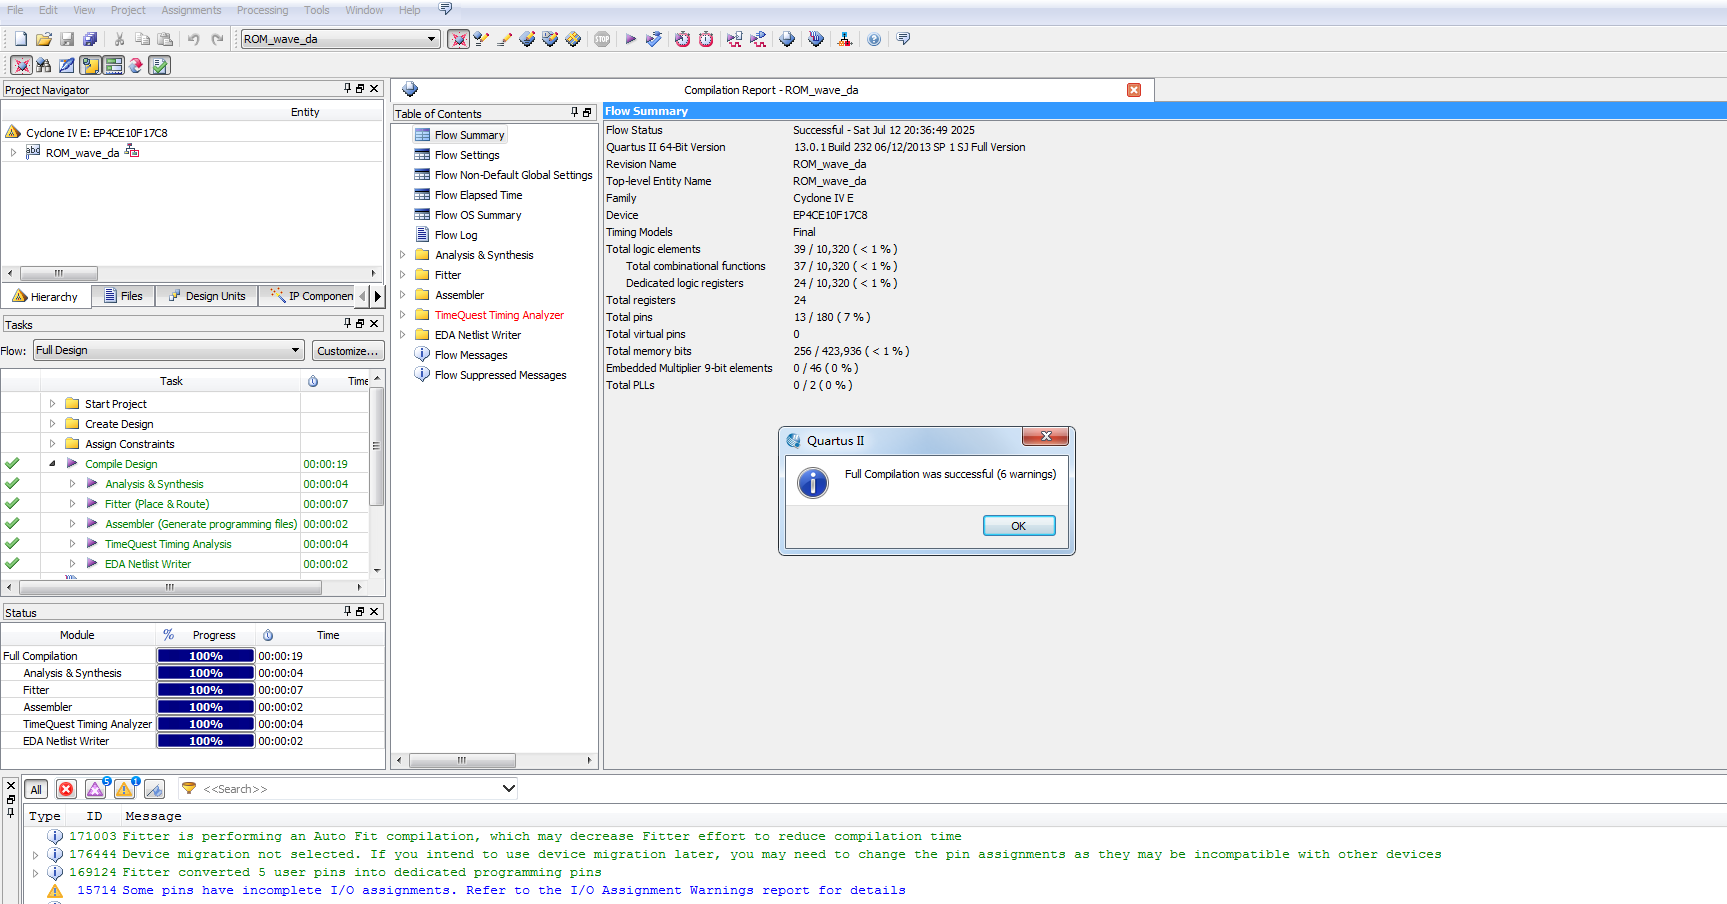Open Flow Messages report
Screen dimensions: 1727x904
pos(471,355)
